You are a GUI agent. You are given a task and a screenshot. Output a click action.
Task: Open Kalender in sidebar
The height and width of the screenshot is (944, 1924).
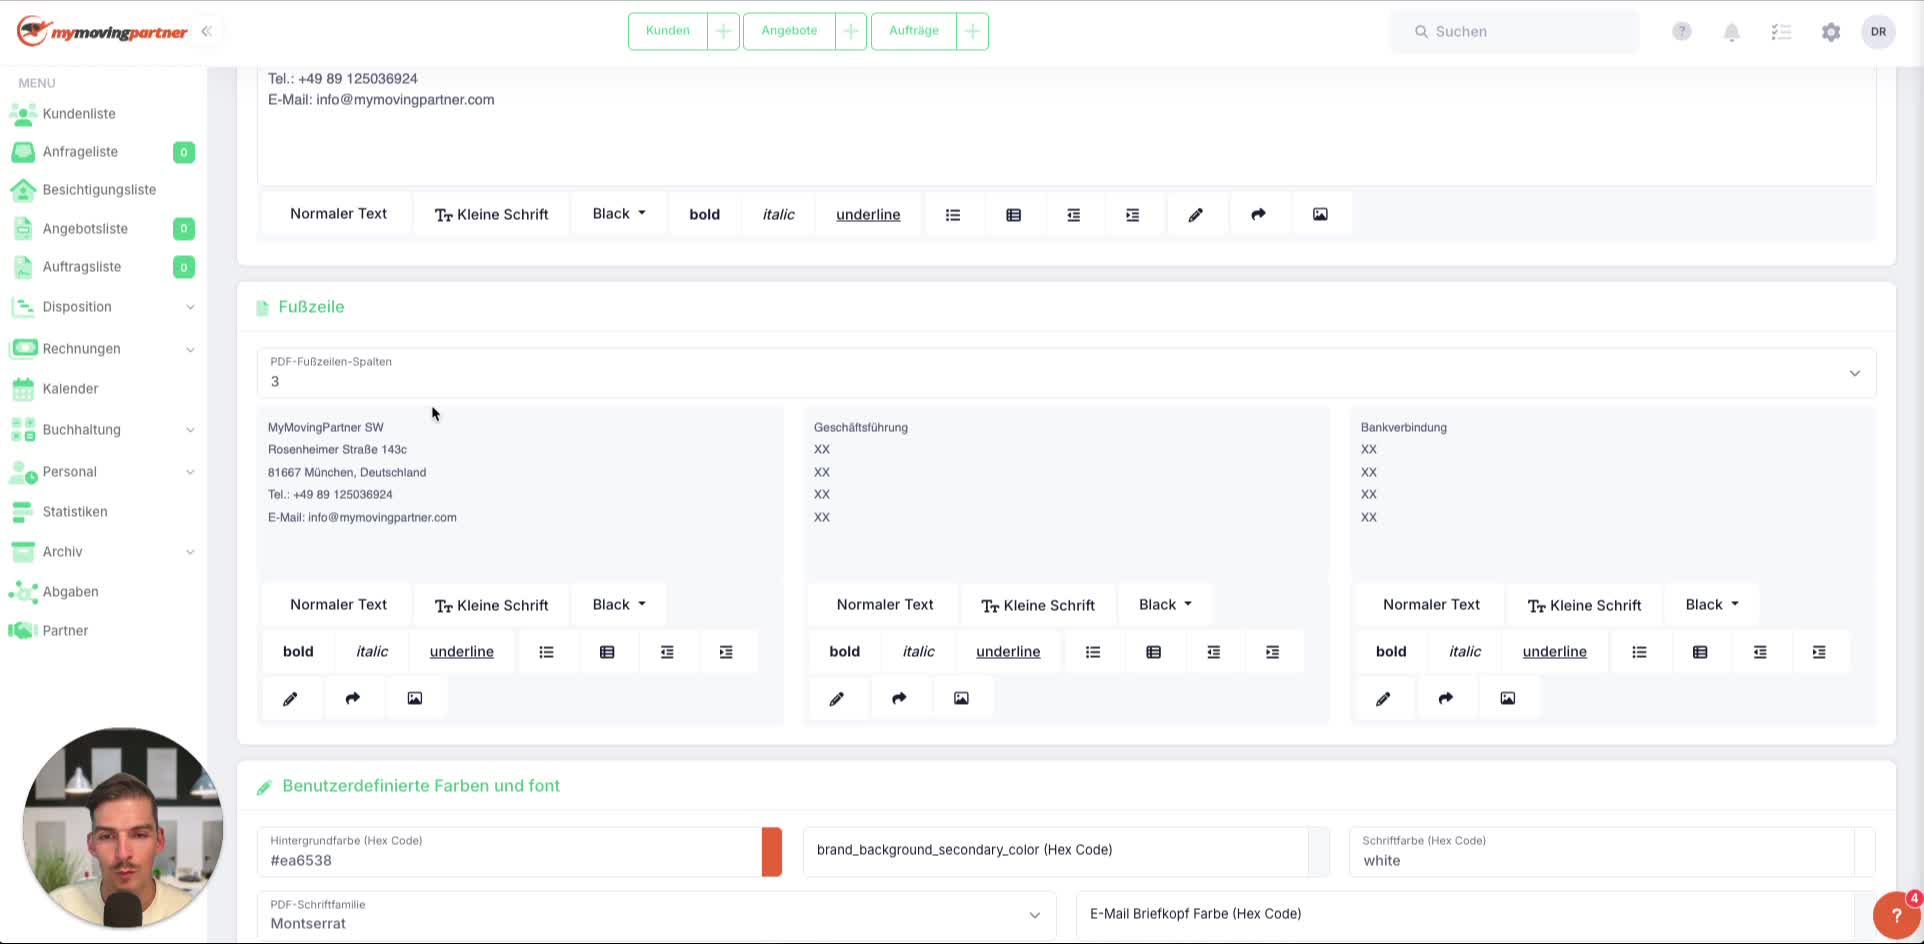tap(70, 389)
